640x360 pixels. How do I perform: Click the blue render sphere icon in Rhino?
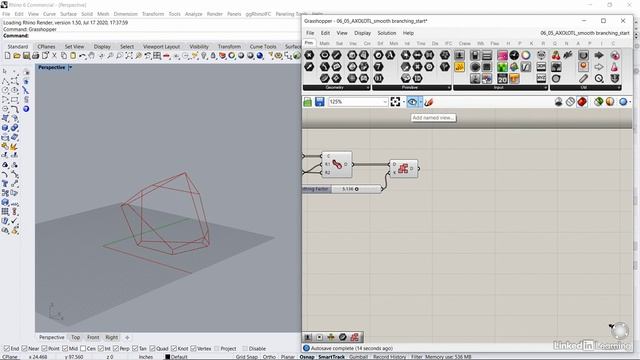tap(260, 56)
